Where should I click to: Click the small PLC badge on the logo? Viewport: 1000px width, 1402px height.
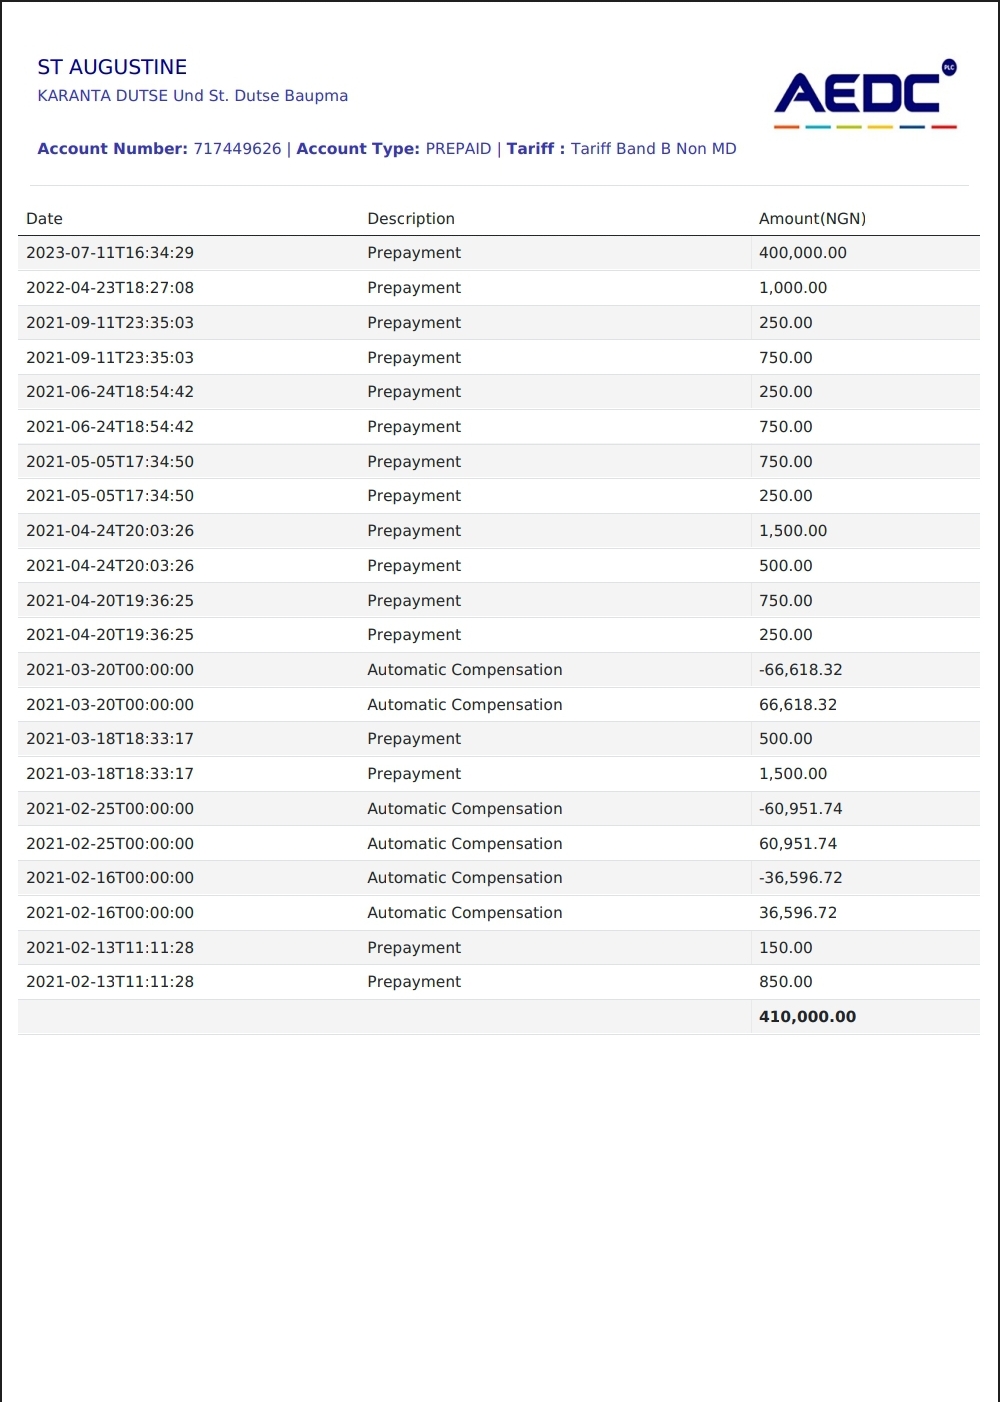[x=949, y=68]
